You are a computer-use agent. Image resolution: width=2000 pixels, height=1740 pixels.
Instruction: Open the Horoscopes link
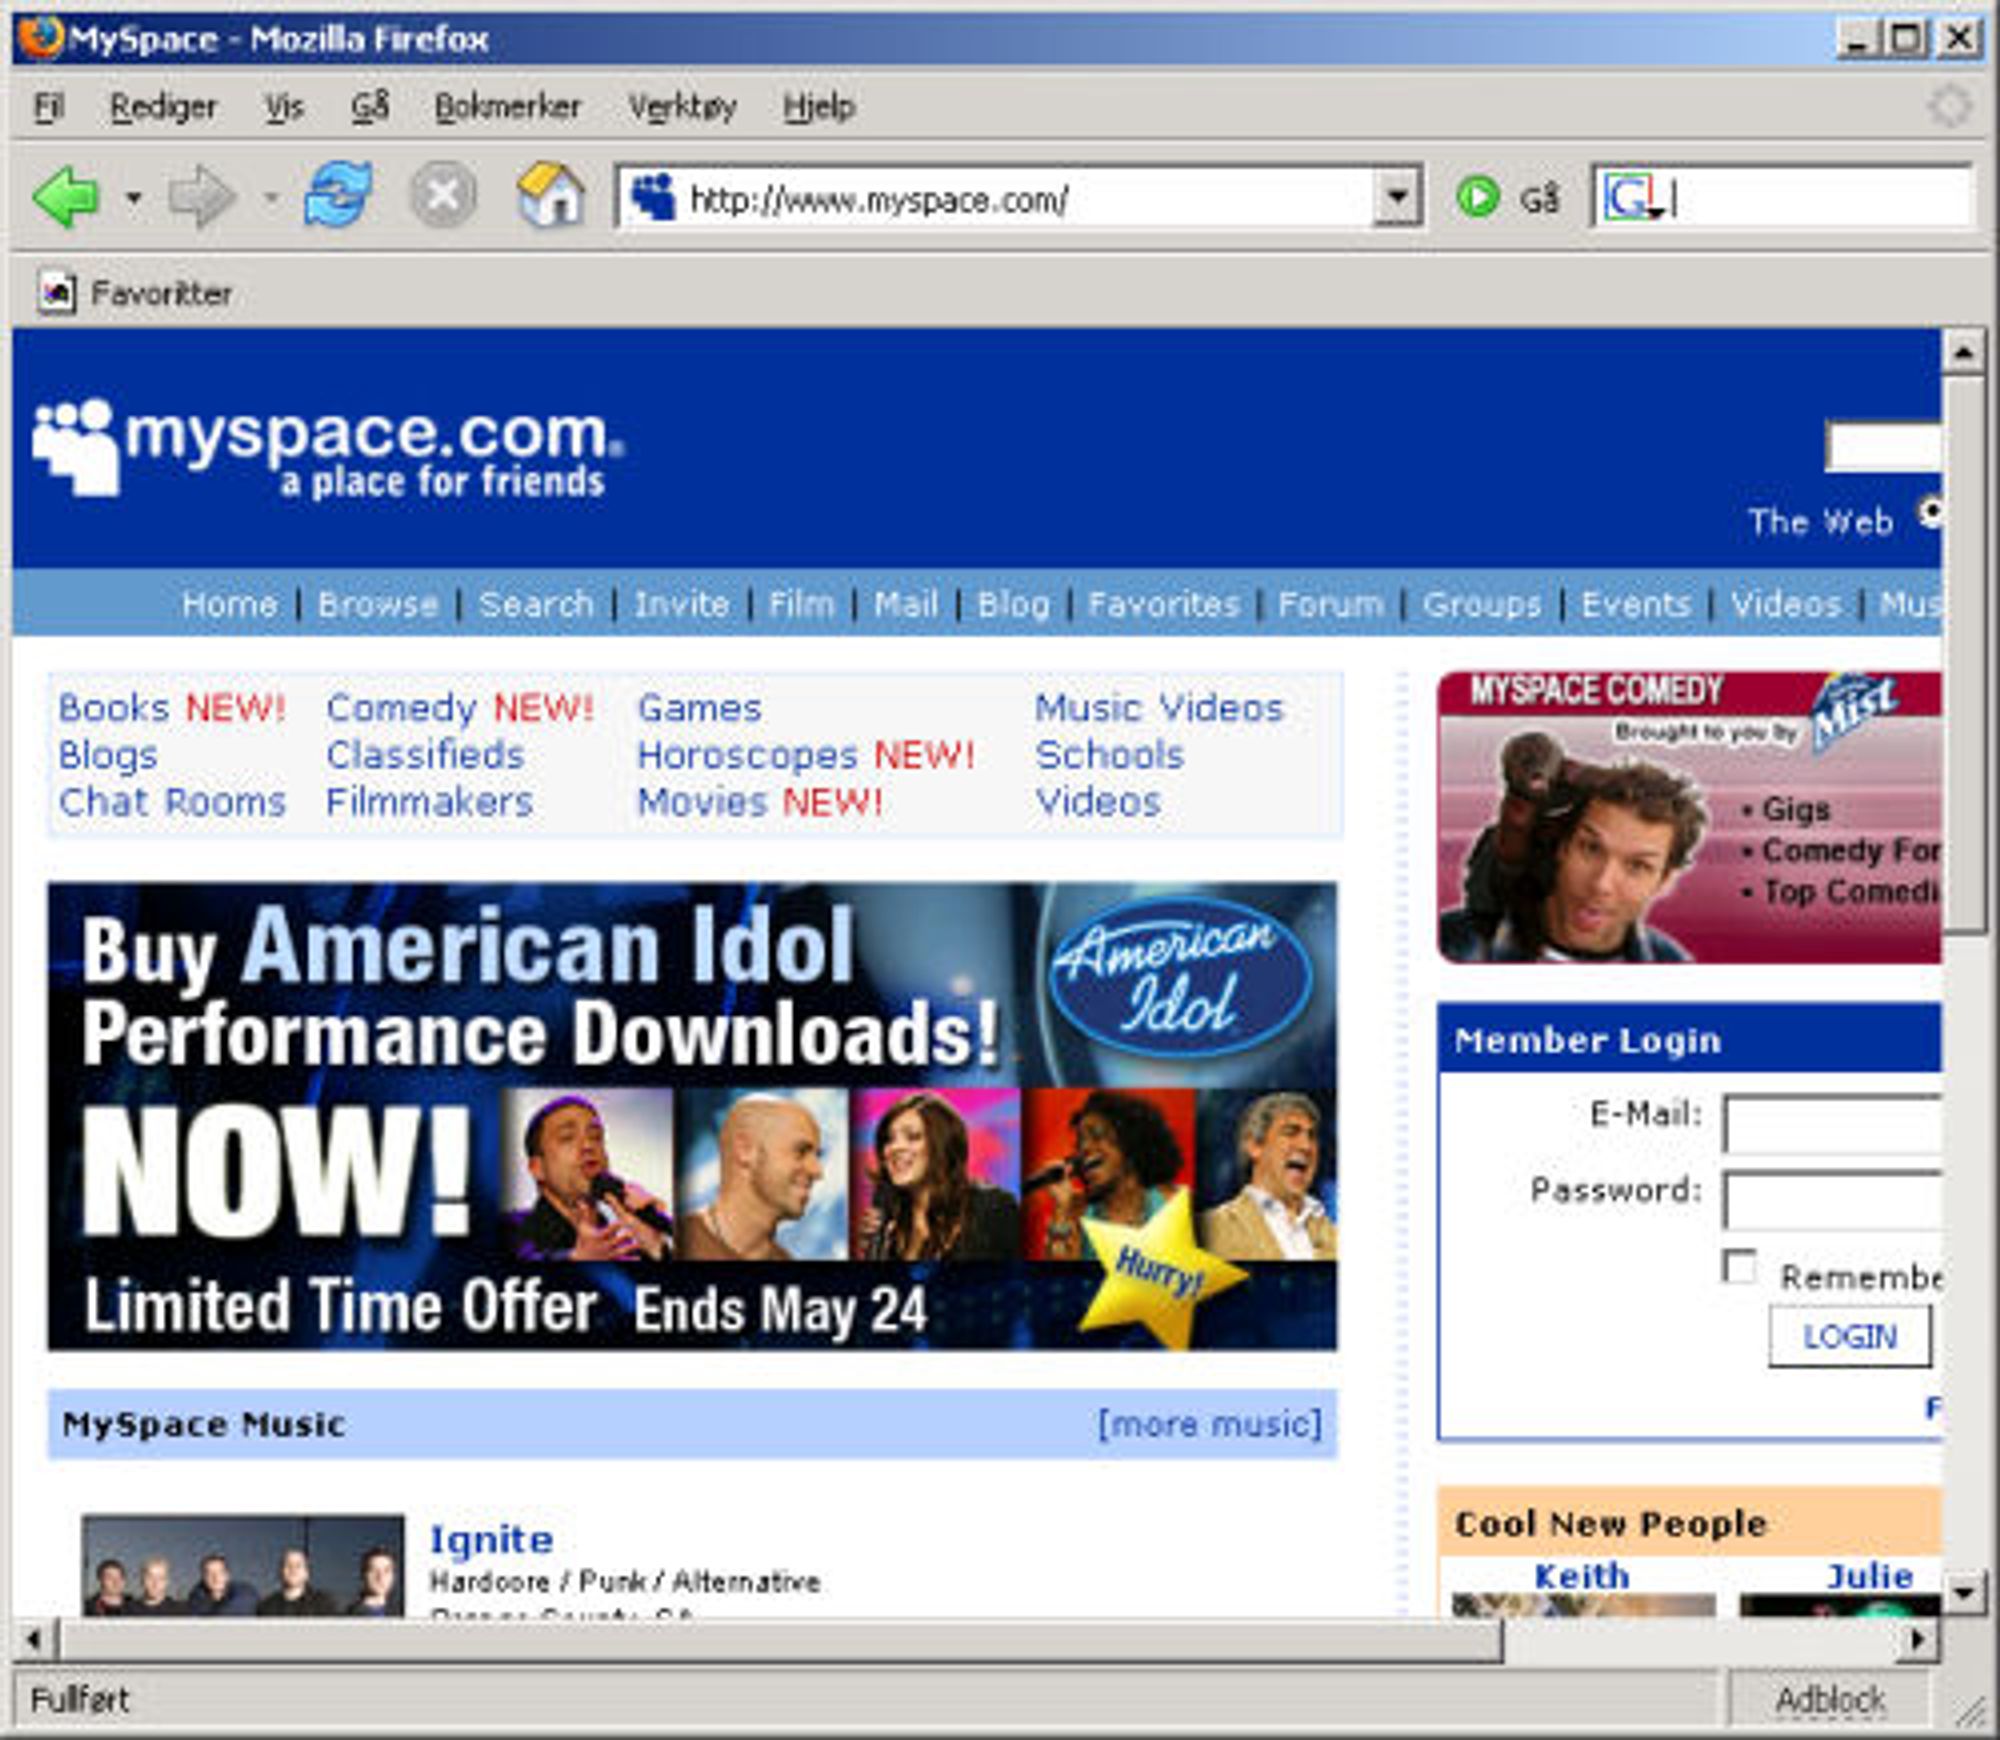click(x=747, y=755)
